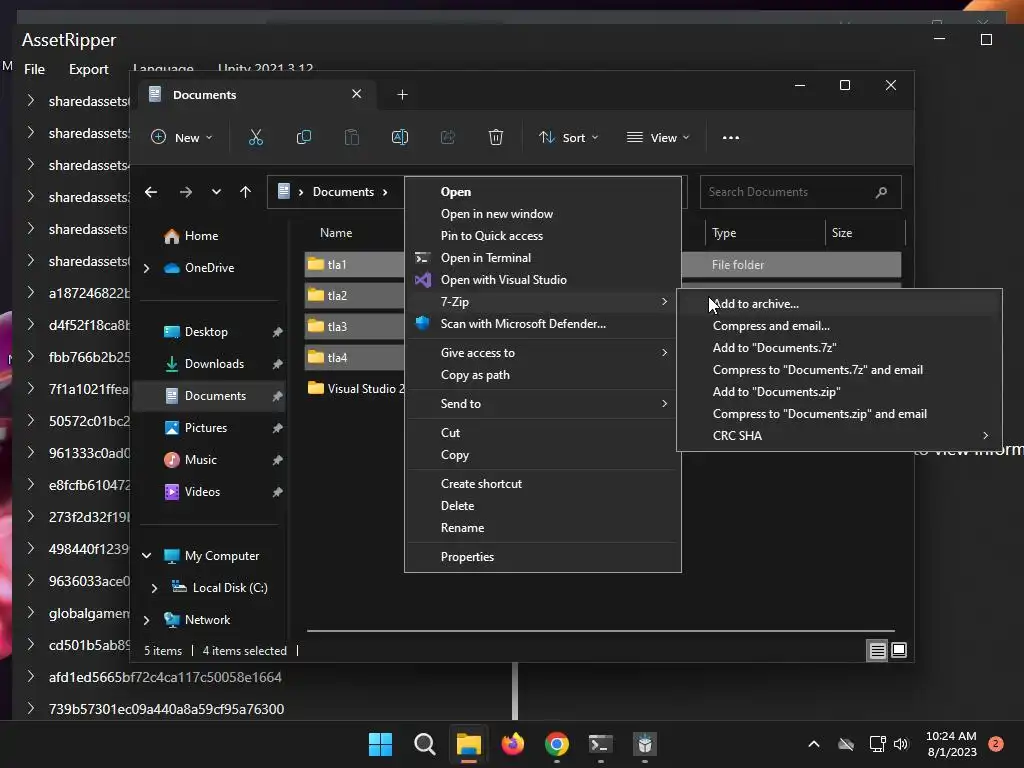Click the taskbar clock and date
This screenshot has height=768, width=1024.
(x=951, y=744)
